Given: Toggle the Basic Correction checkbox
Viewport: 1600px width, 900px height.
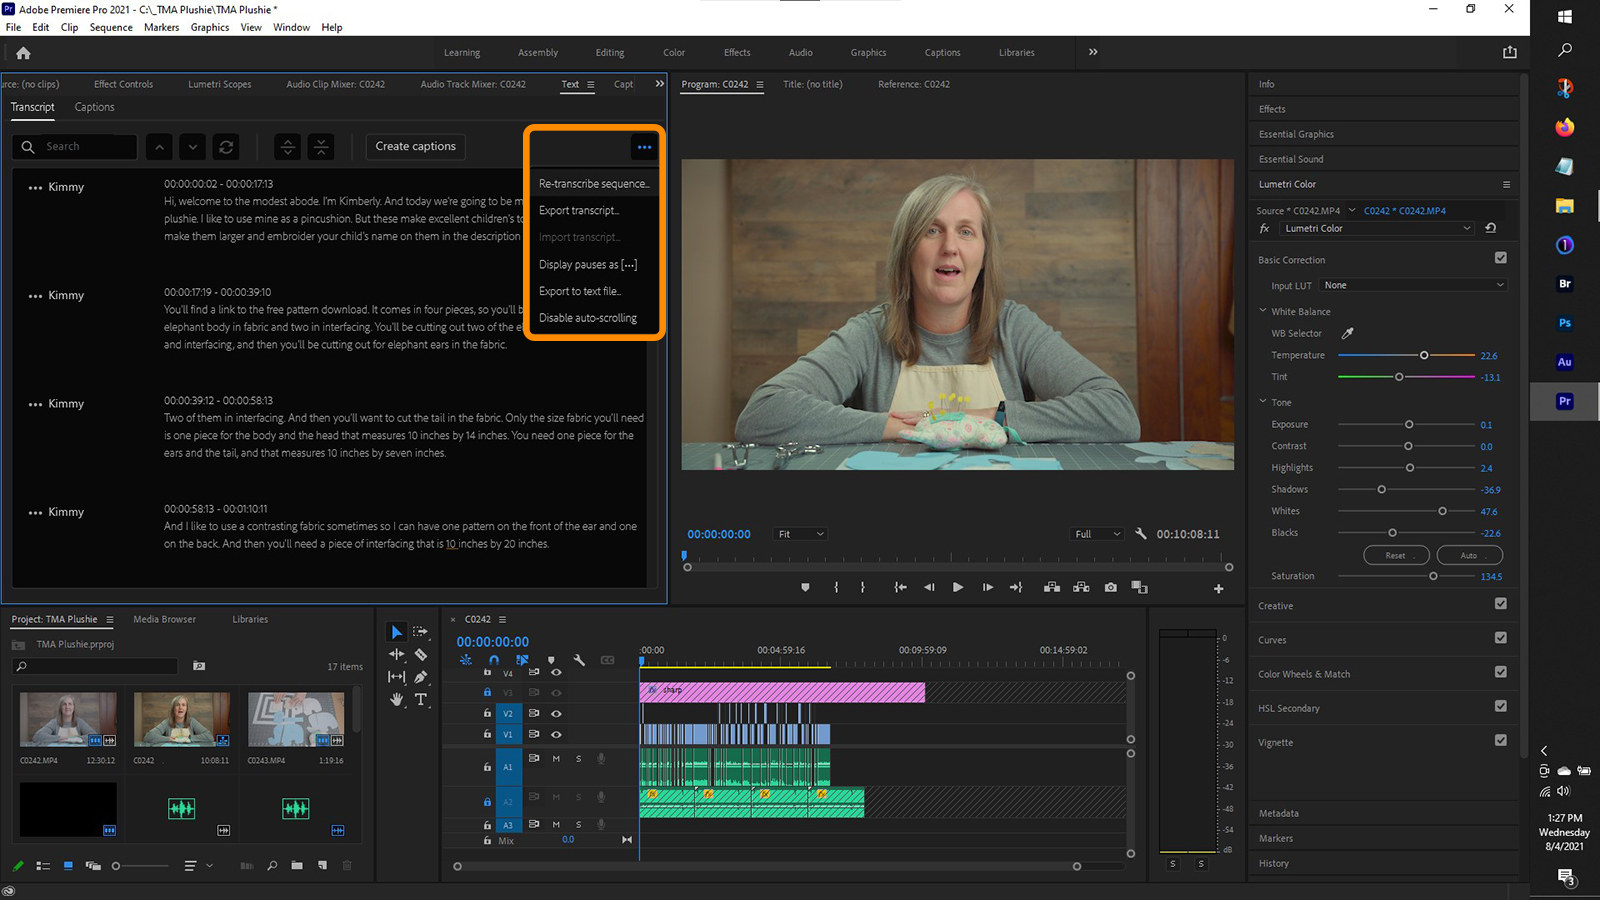Looking at the screenshot, I should (1500, 258).
